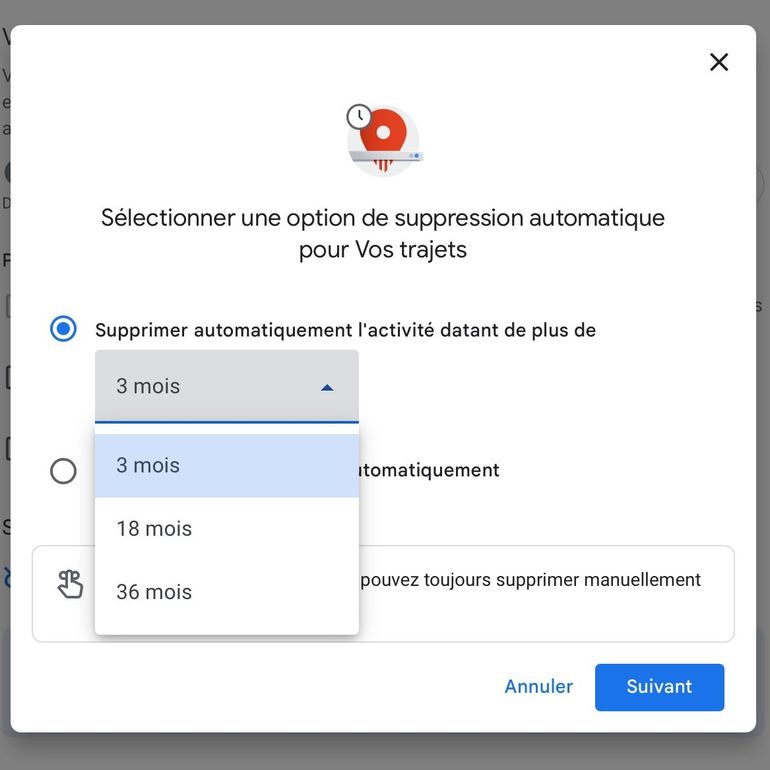The image size is (770, 770).
Task: Click the location pin shredder illustration
Action: click(x=384, y=140)
